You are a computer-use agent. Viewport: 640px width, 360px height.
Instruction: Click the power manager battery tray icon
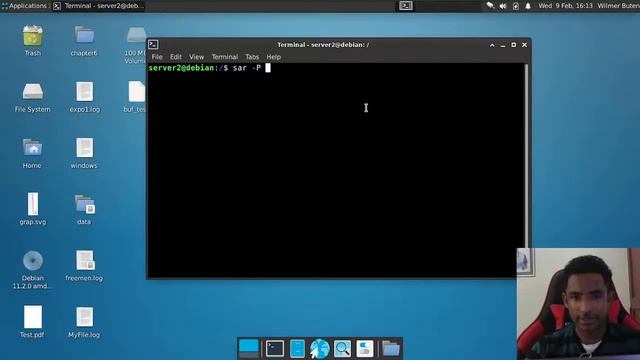[516, 6]
